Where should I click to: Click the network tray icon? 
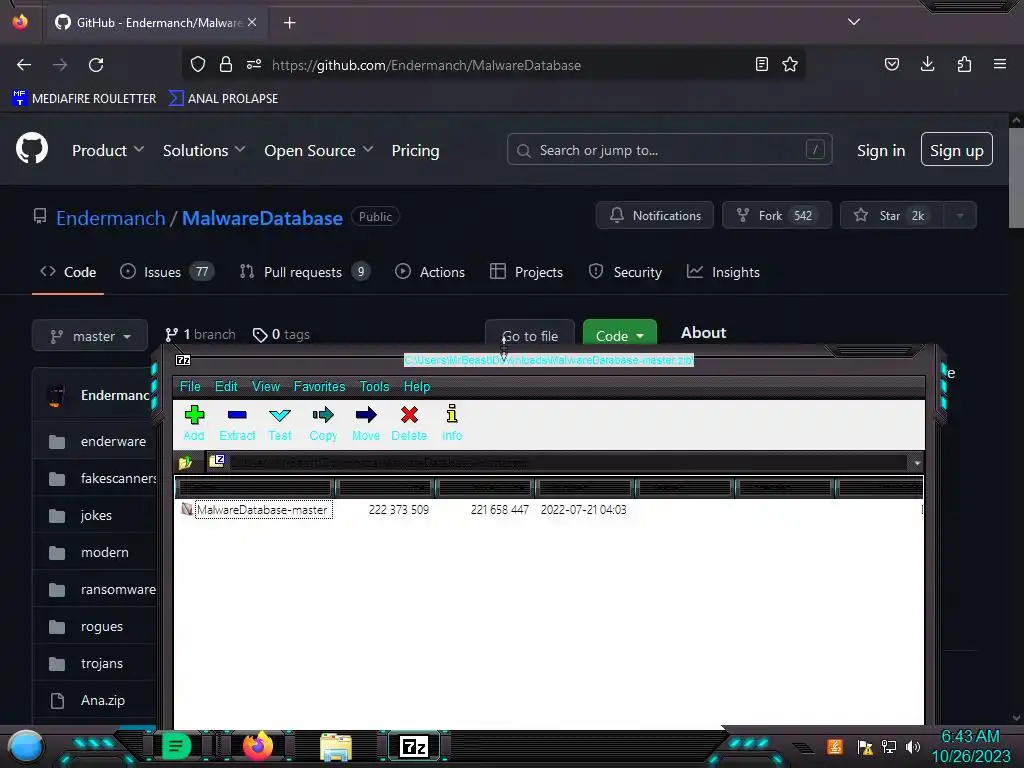point(889,746)
